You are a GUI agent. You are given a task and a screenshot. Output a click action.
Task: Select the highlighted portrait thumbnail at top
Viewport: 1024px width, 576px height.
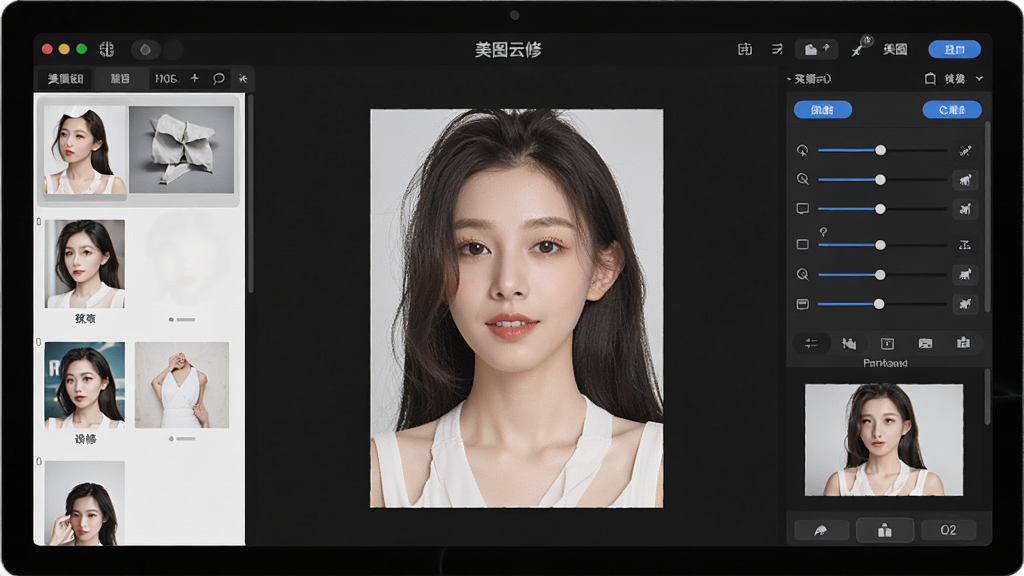(x=84, y=150)
